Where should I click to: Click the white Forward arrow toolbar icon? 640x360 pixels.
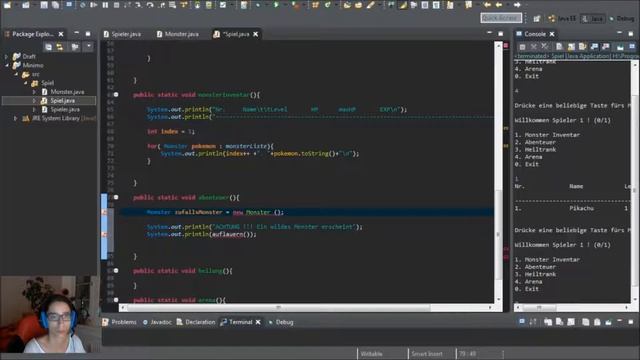pos(517,5)
